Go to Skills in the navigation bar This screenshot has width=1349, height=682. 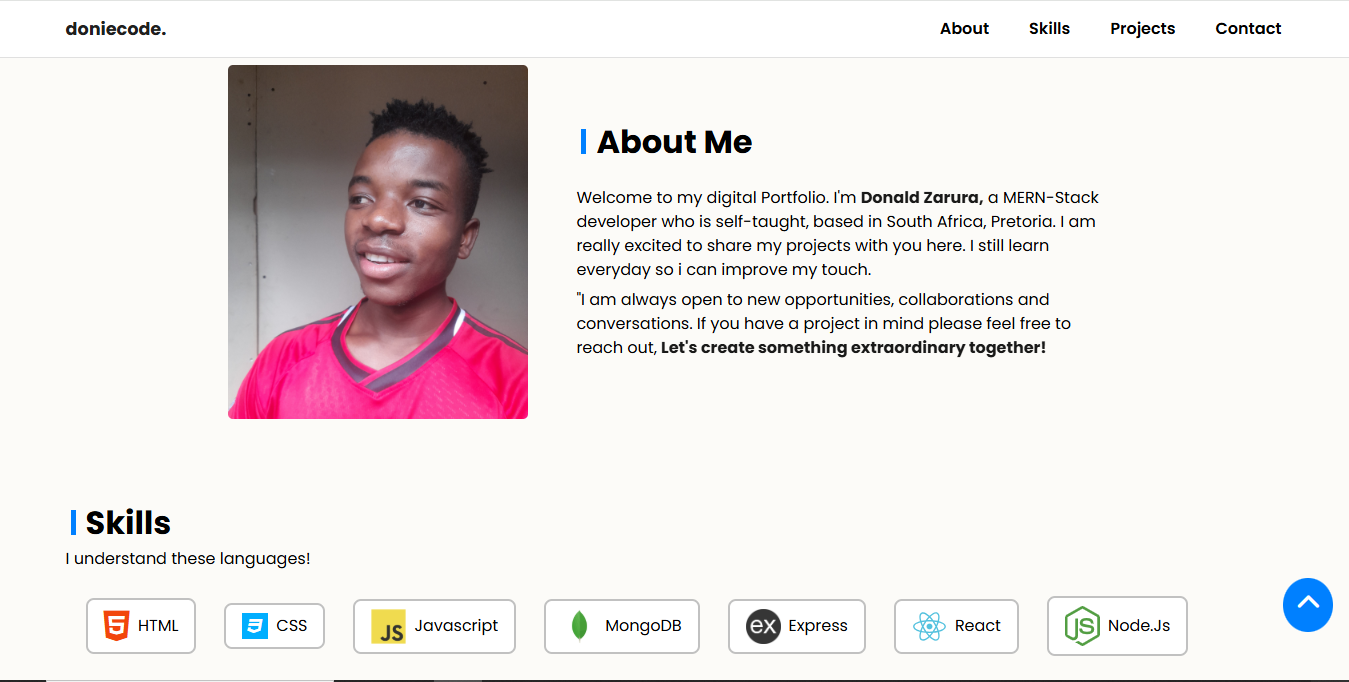(x=1049, y=29)
